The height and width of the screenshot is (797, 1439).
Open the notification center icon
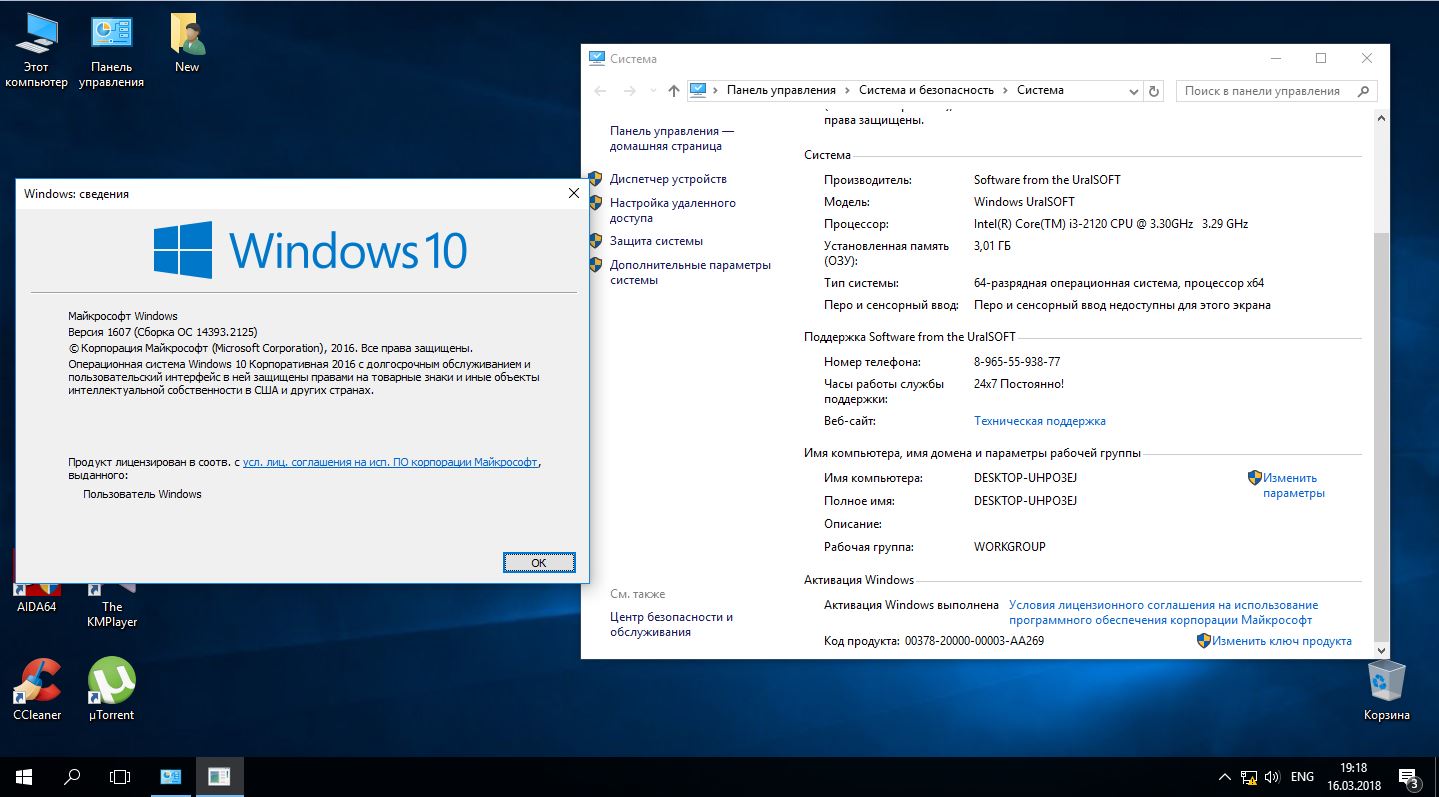[1409, 777]
